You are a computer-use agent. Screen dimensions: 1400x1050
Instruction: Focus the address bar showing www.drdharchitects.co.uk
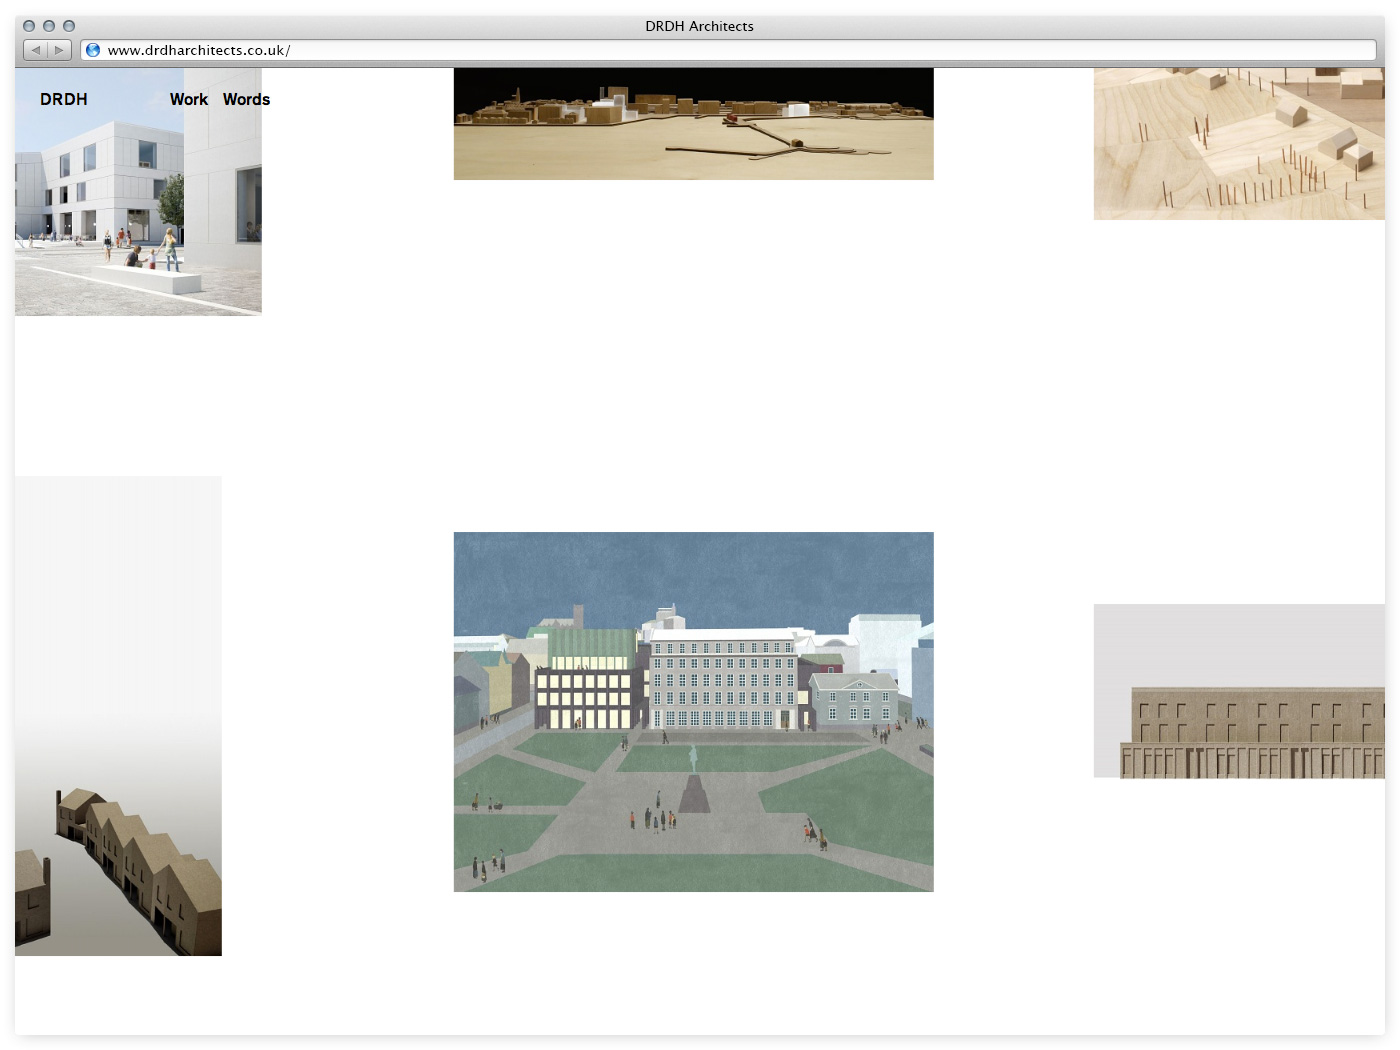point(700,50)
